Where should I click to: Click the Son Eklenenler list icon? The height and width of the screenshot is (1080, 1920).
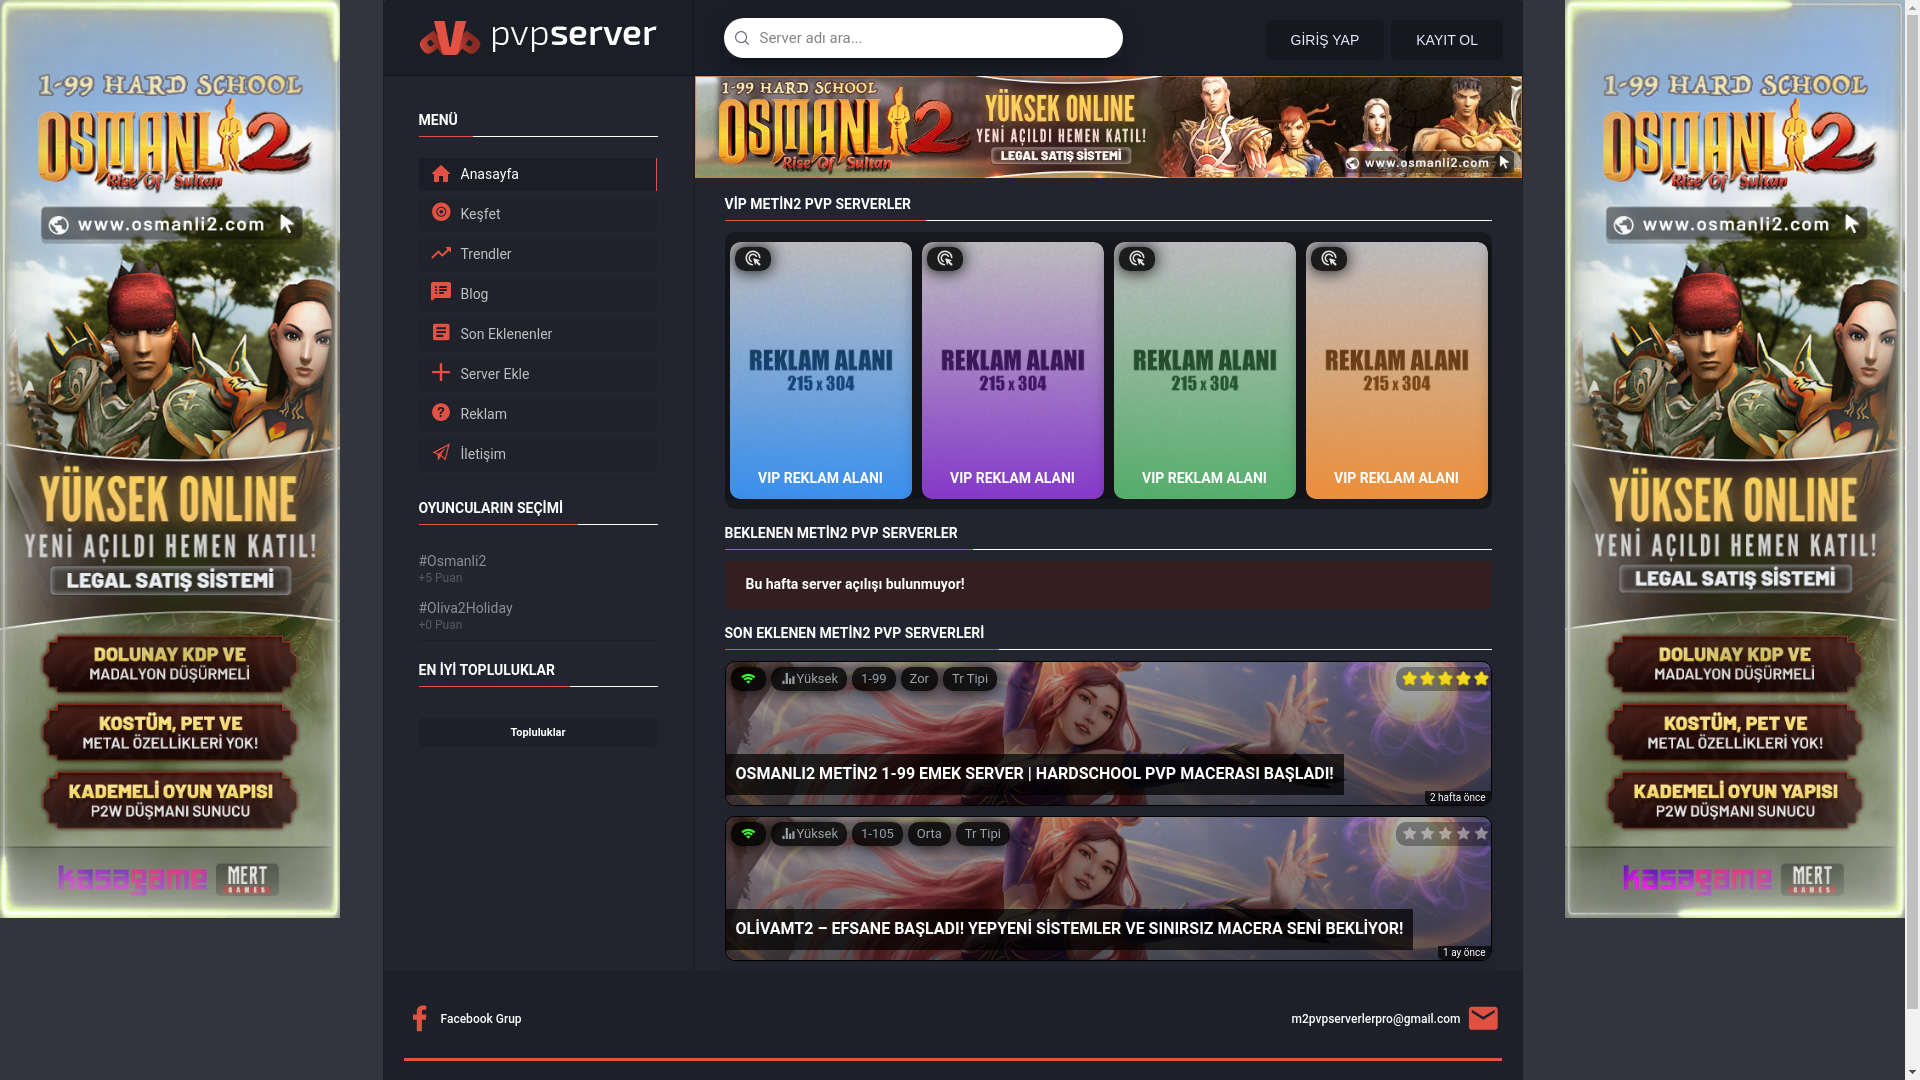click(x=440, y=332)
